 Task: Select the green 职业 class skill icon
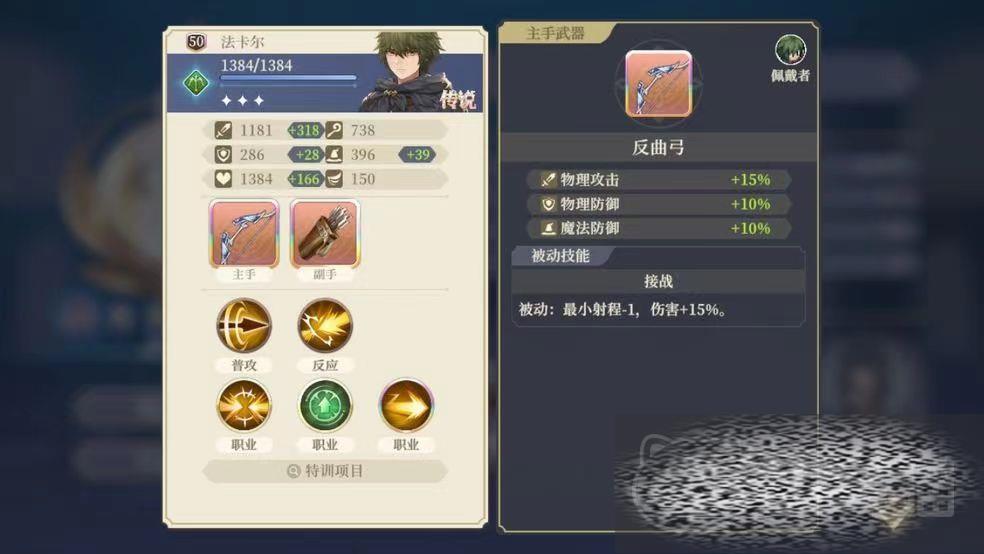tap(325, 405)
